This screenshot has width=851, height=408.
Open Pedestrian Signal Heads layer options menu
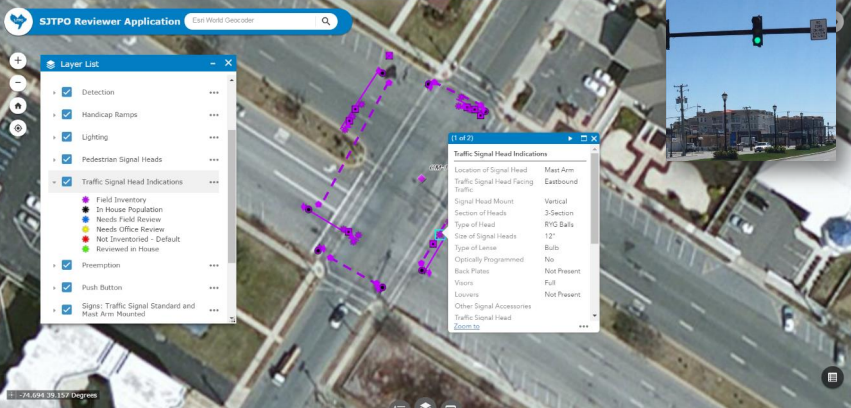(214, 160)
